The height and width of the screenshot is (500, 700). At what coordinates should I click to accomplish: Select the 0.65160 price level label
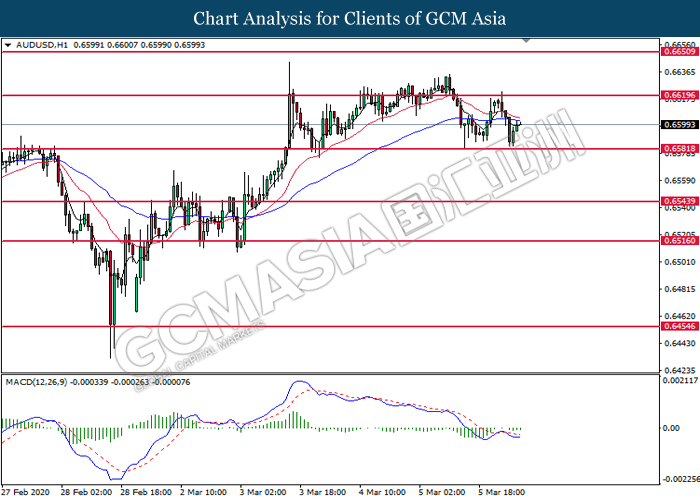pyautogui.click(x=679, y=241)
